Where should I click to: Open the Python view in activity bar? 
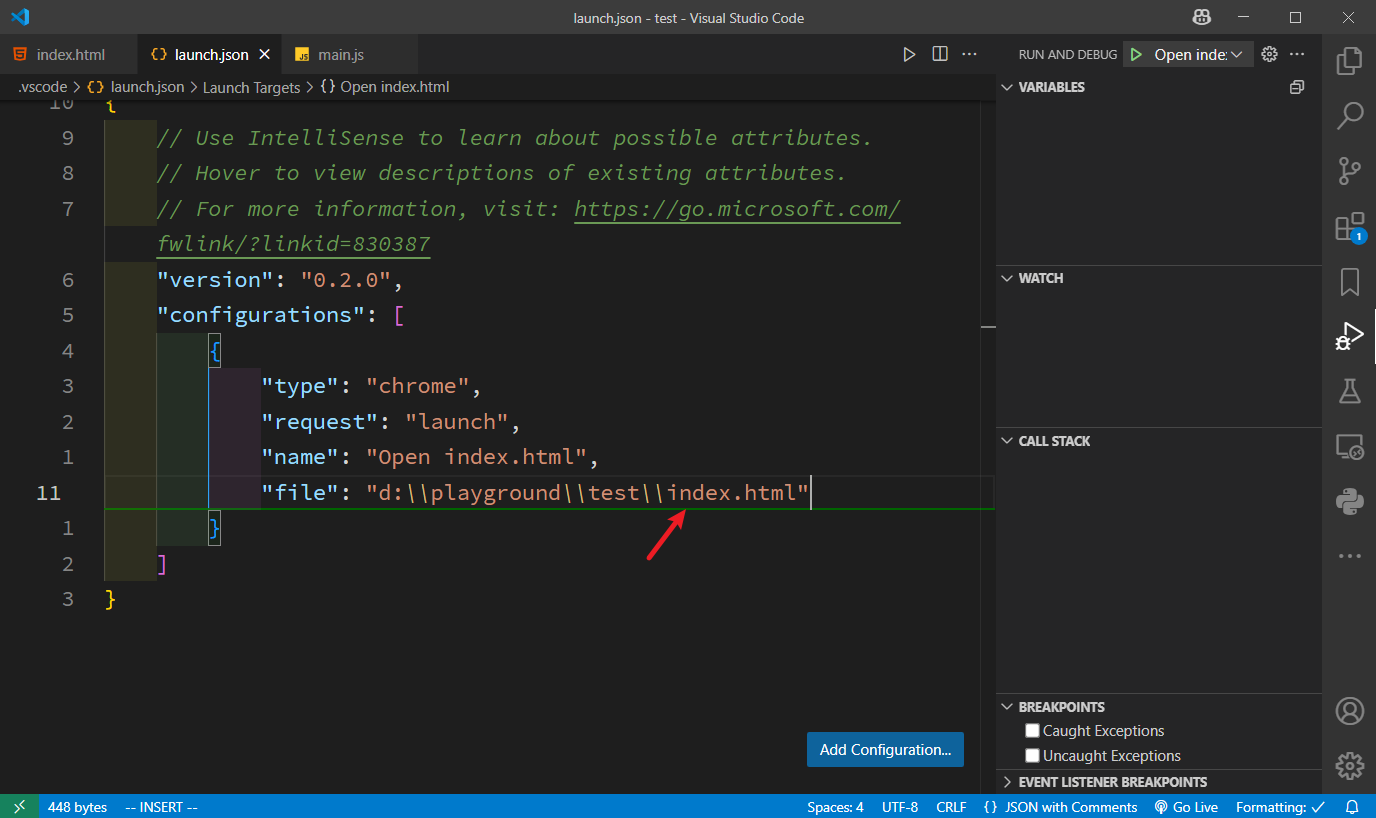click(1349, 501)
